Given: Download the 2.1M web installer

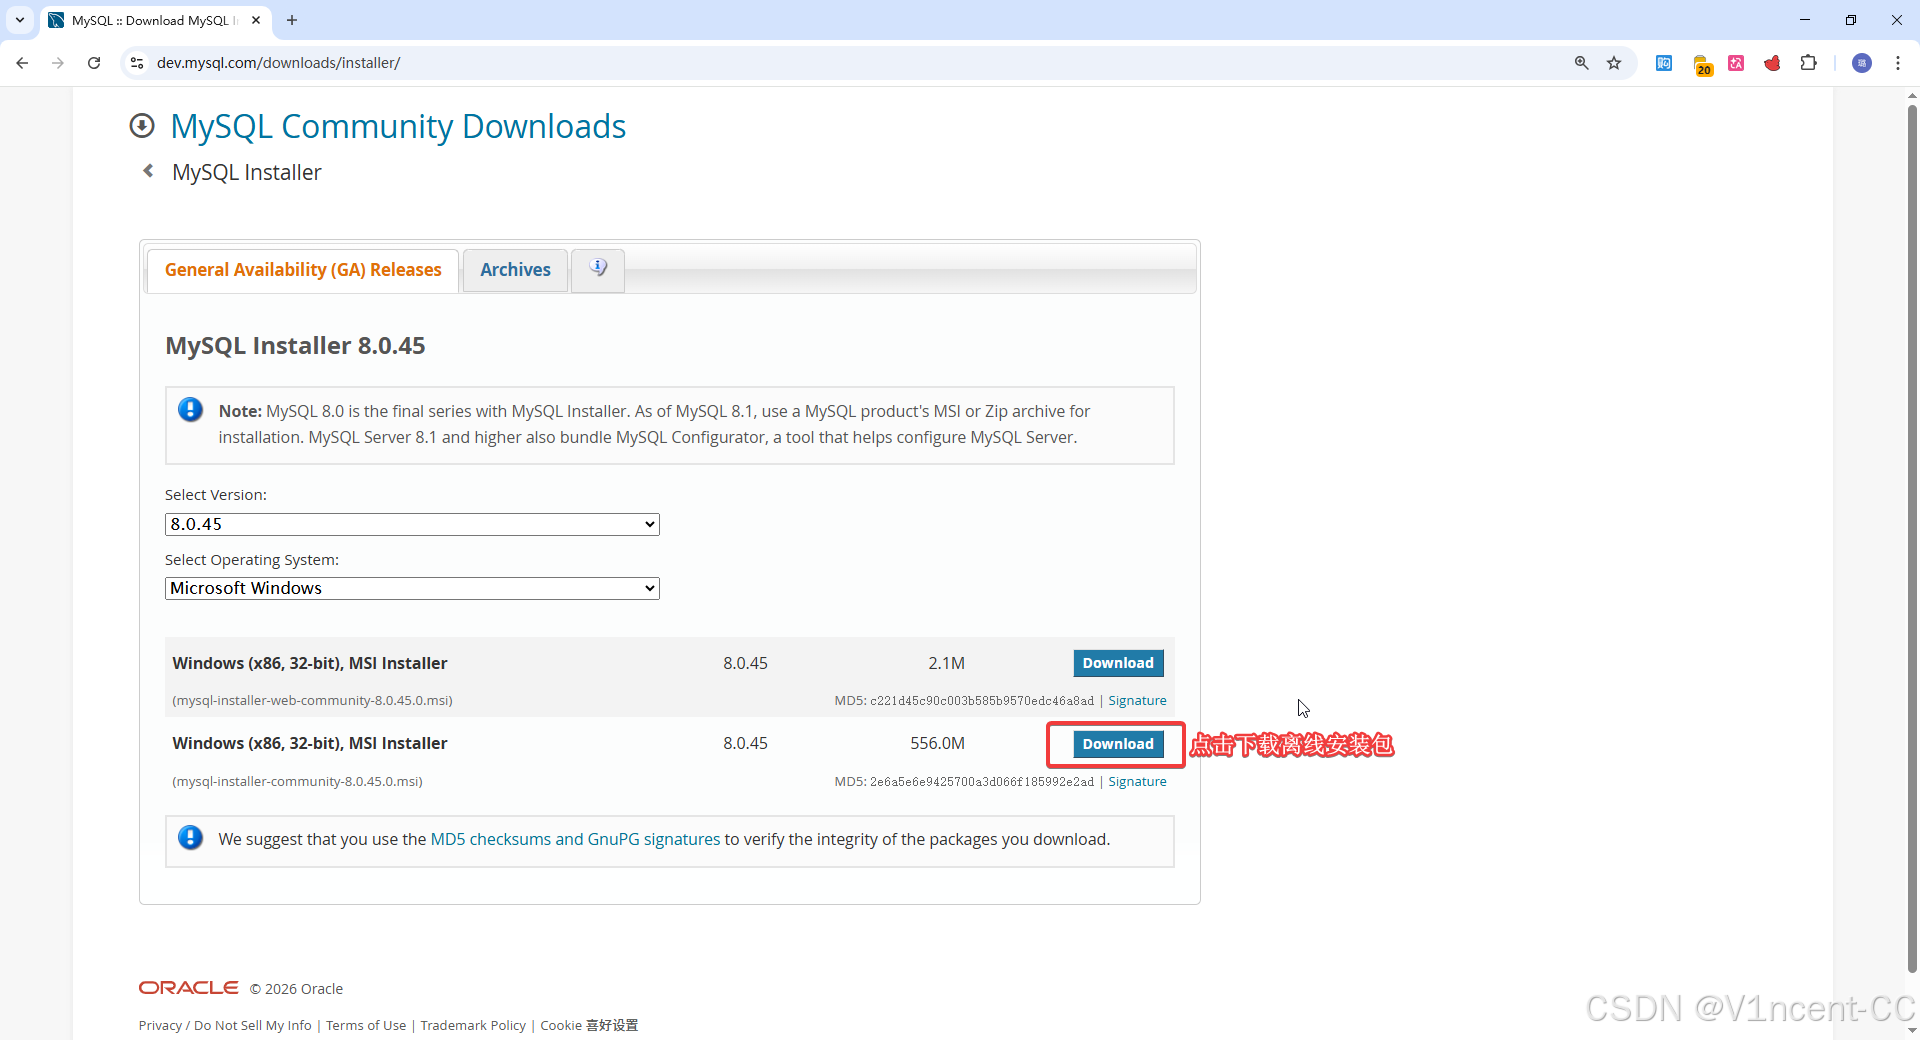Looking at the screenshot, I should pos(1118,663).
